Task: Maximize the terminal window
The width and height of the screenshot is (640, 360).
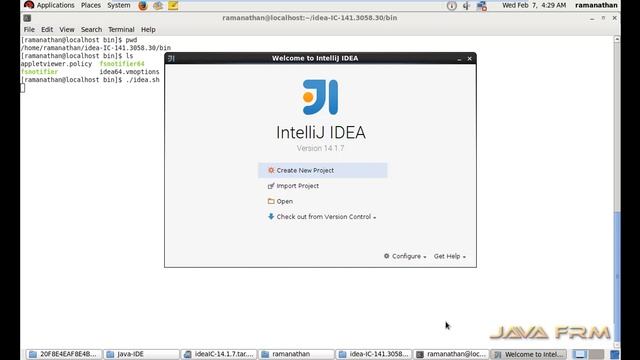Action: click(x=603, y=18)
